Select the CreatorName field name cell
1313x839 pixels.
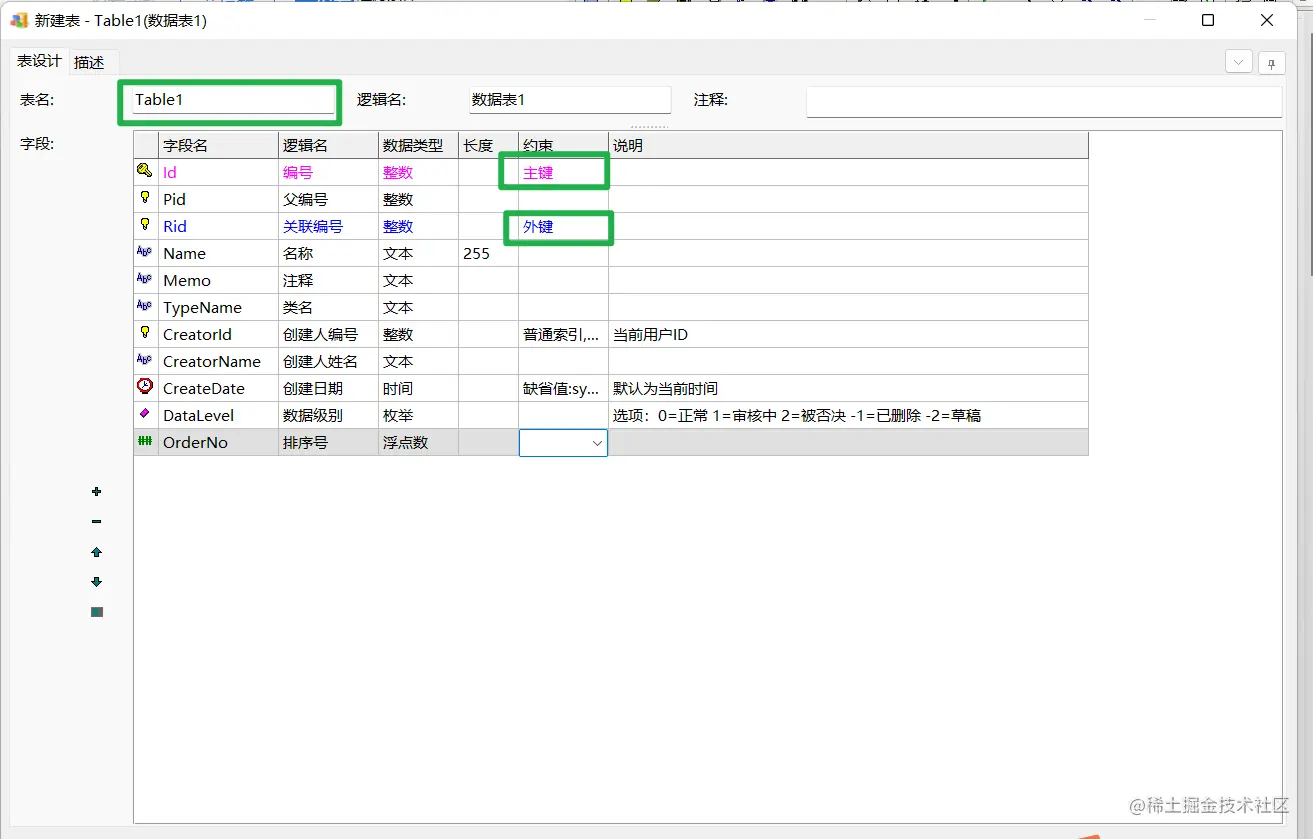click(x=219, y=361)
